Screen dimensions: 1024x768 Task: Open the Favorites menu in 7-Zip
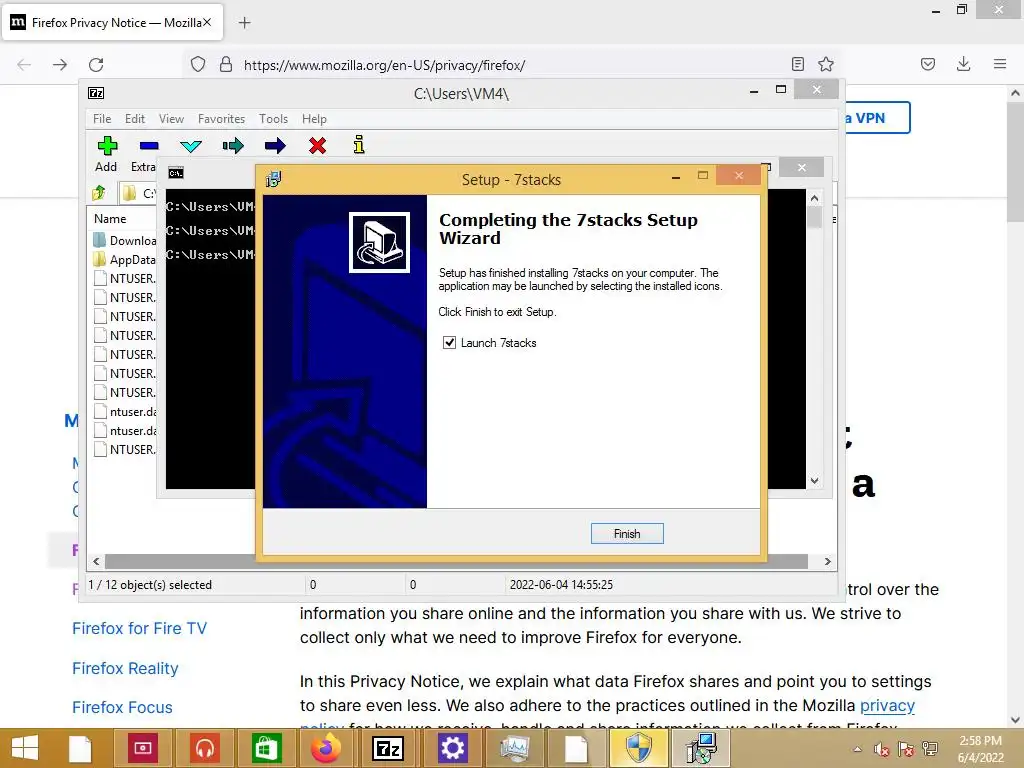click(x=221, y=119)
